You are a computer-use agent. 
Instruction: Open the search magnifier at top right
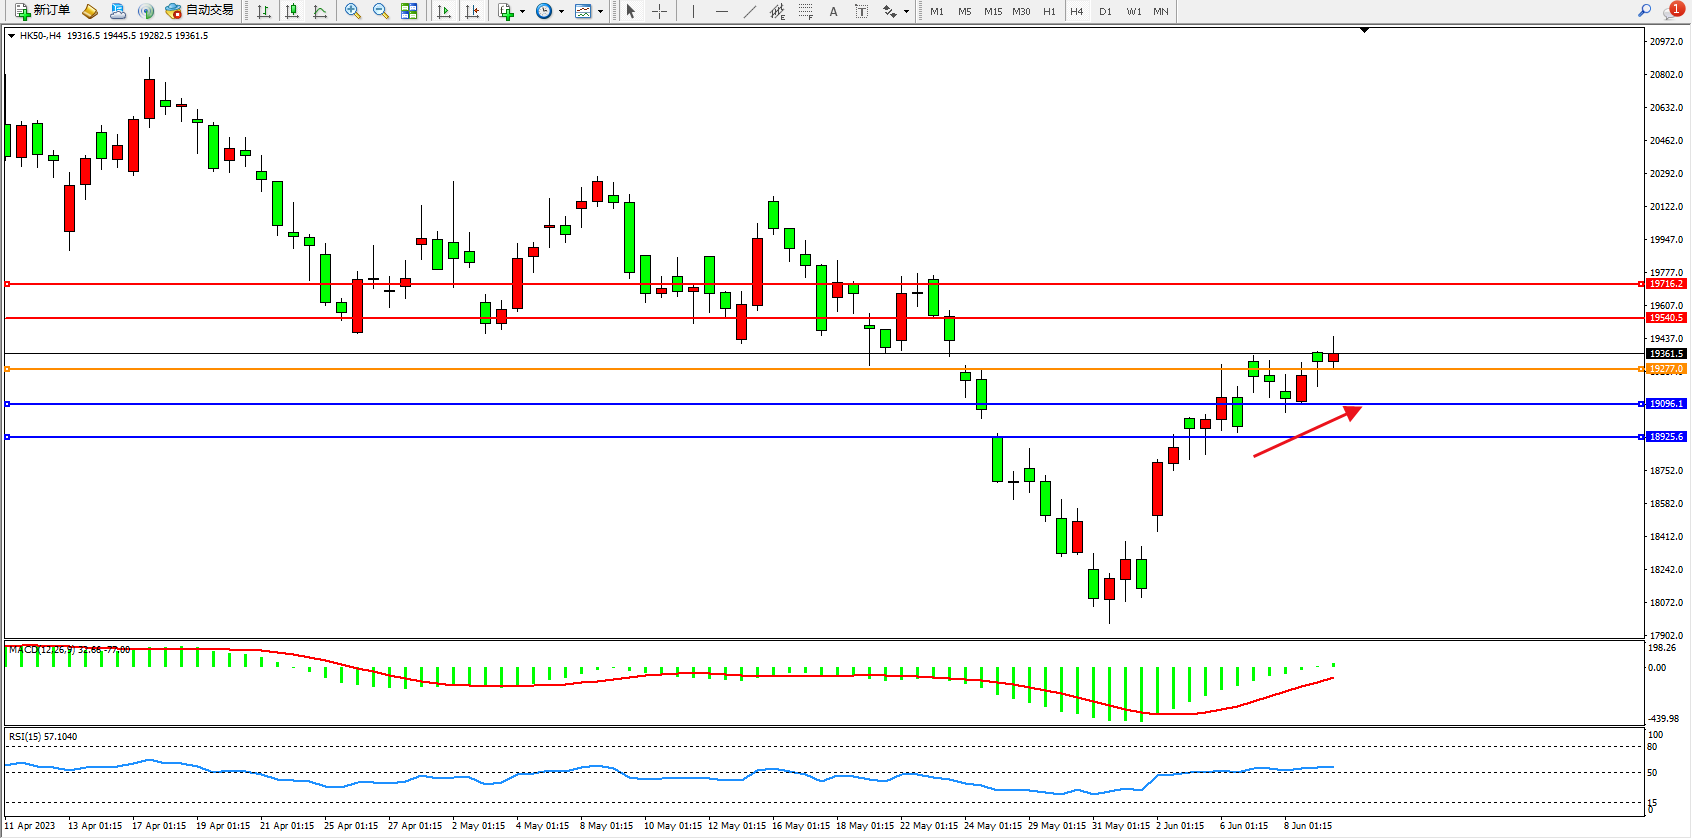[1645, 11]
